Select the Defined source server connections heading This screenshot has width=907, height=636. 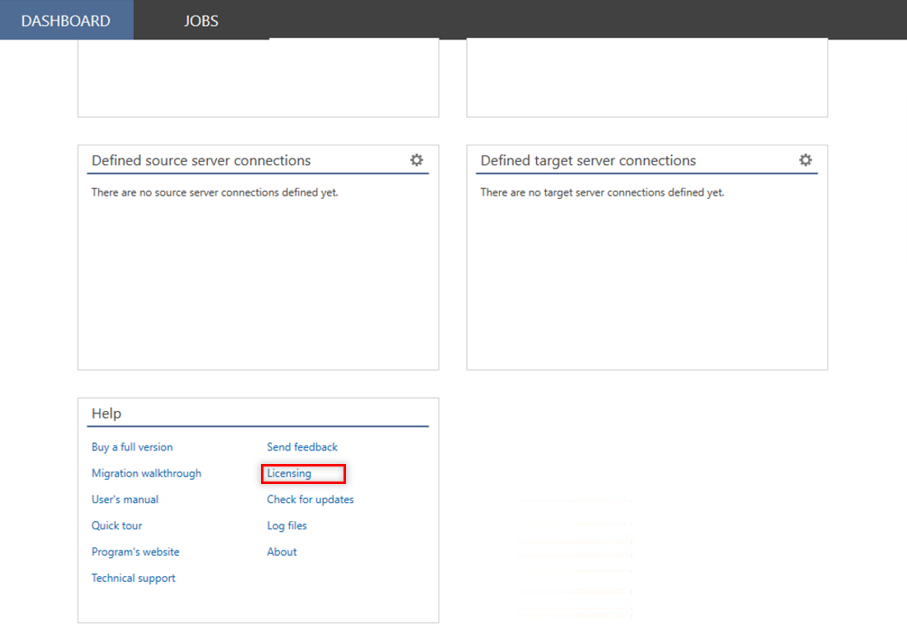tap(201, 160)
